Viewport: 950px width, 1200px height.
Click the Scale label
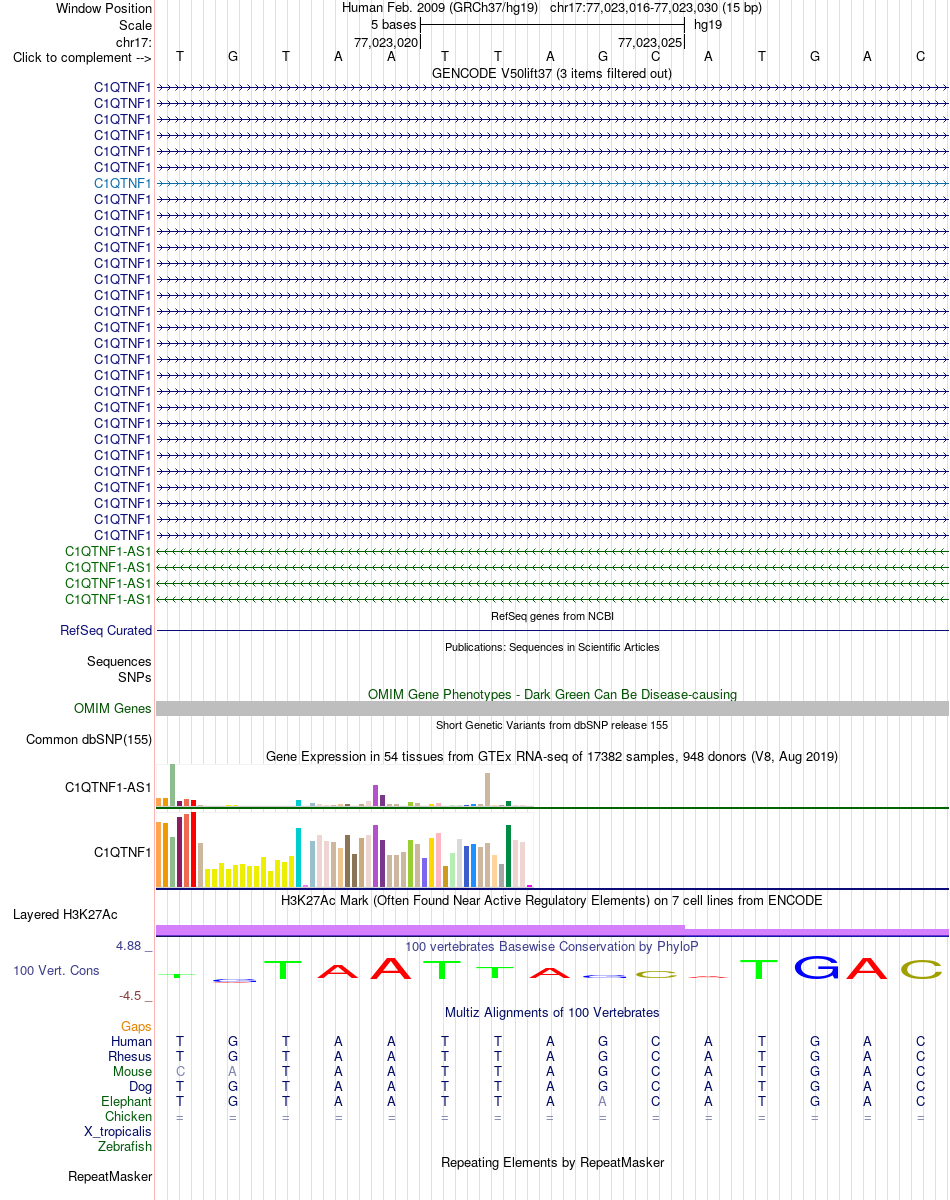(135, 25)
